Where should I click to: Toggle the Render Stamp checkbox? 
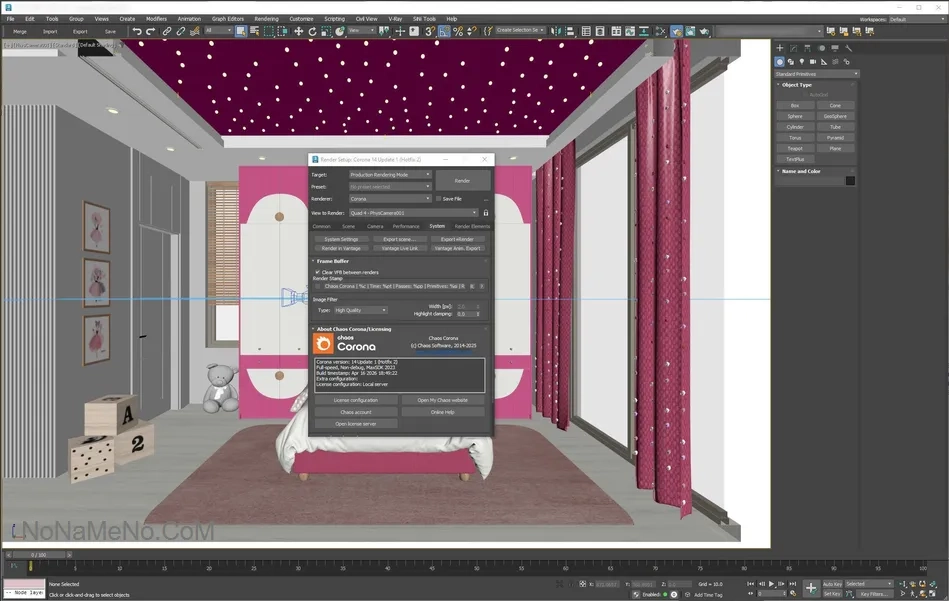pos(317,286)
